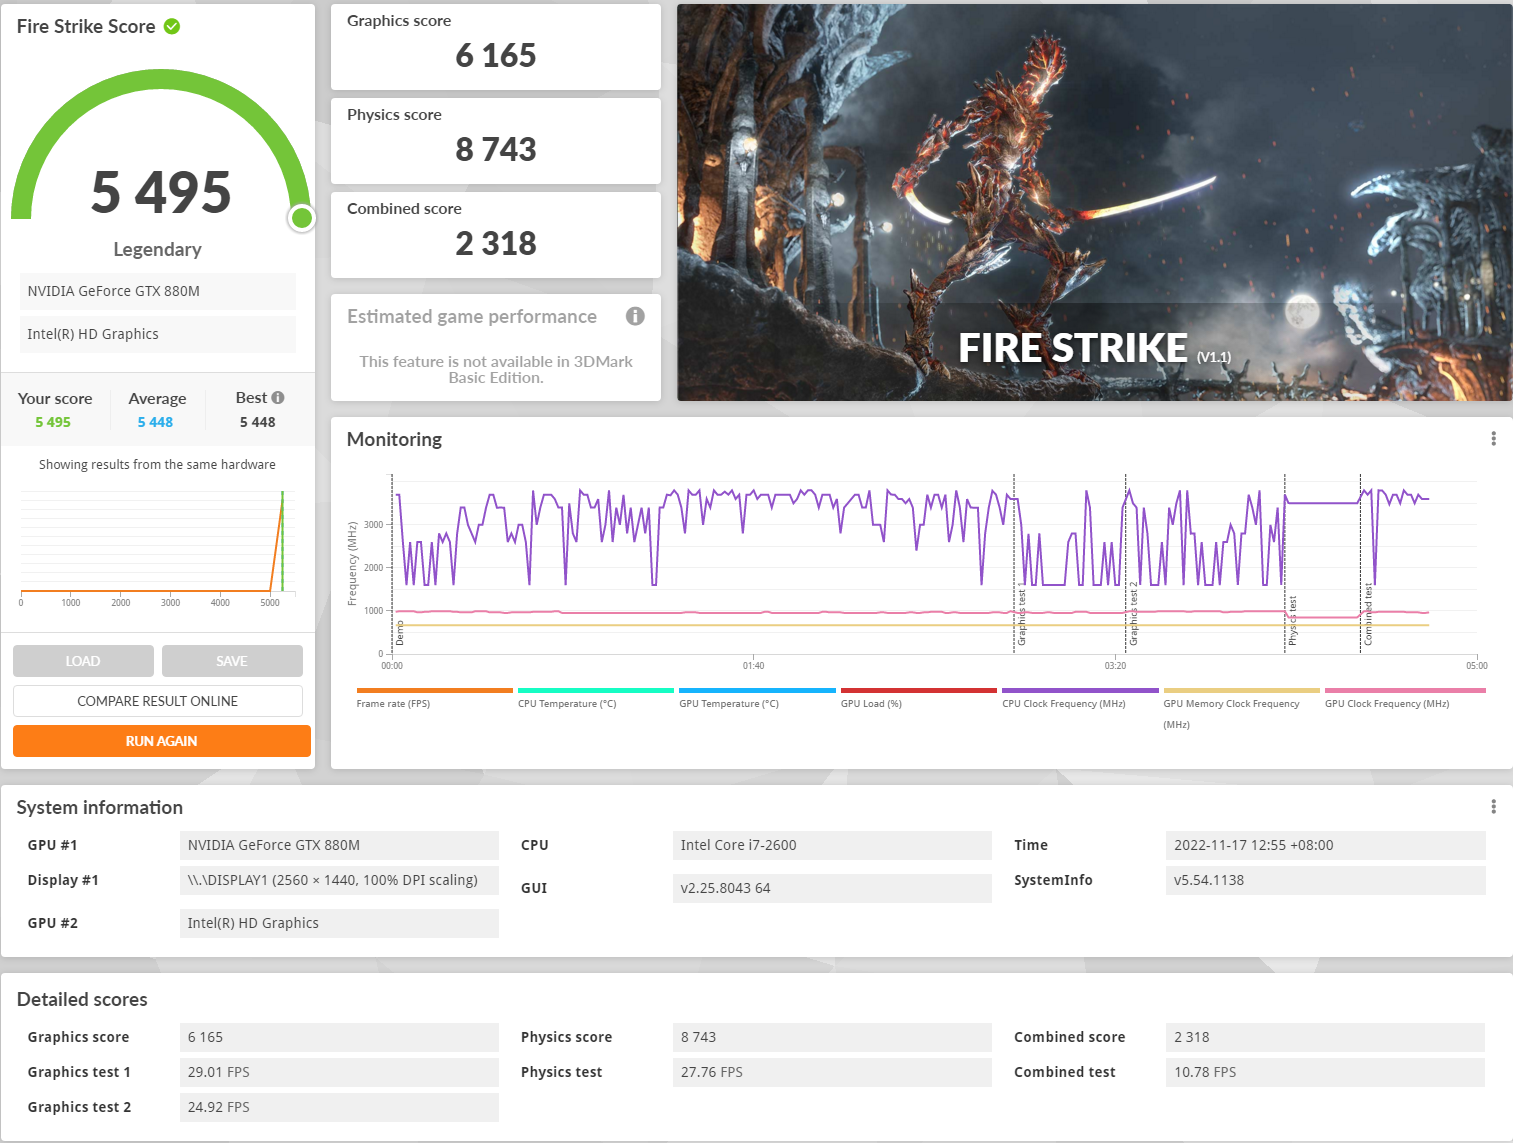Click the 5 448 value under Best
The image size is (1513, 1143).
[257, 422]
